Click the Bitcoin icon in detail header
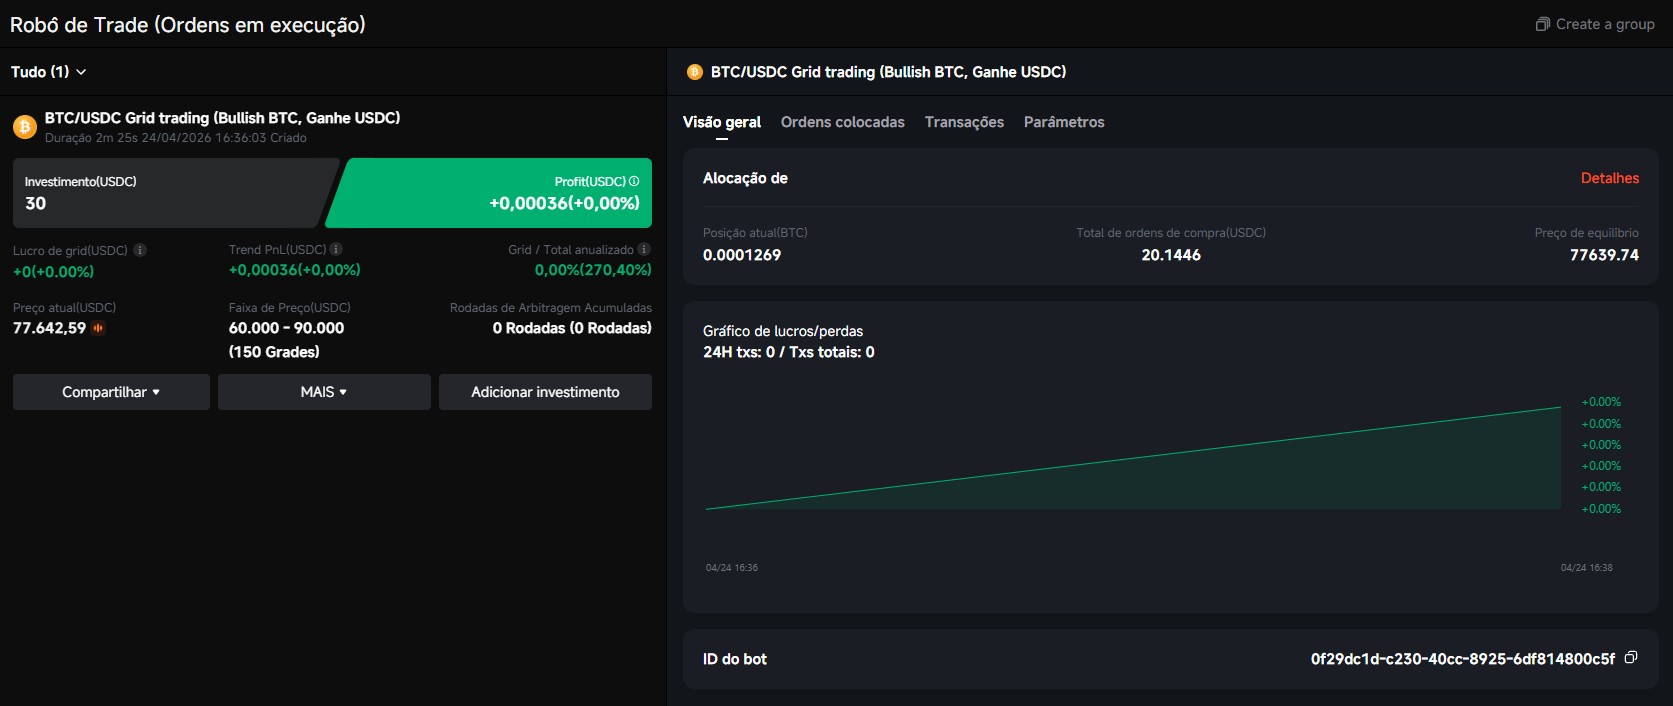The width and height of the screenshot is (1673, 706). 695,72
